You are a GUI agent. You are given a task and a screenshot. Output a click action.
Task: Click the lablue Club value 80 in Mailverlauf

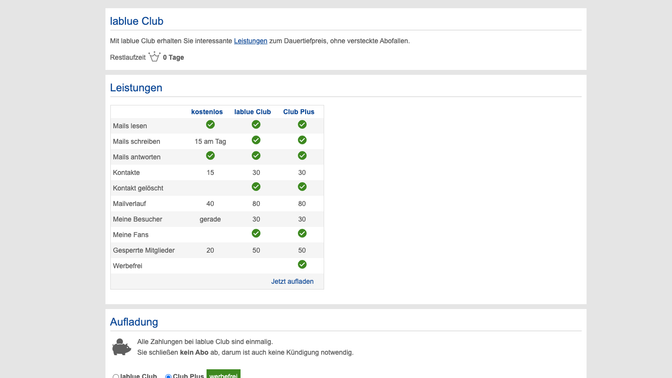[256, 204]
